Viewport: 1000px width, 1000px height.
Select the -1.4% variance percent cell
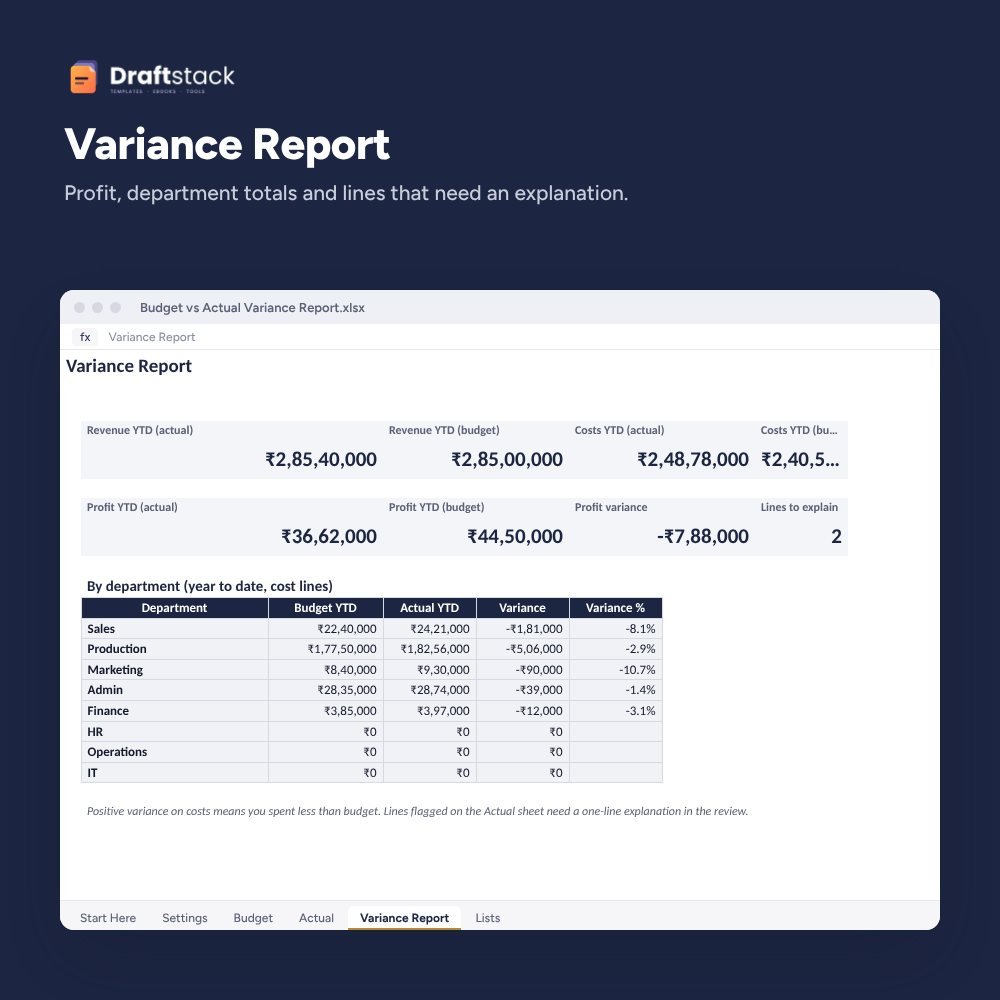(x=615, y=690)
